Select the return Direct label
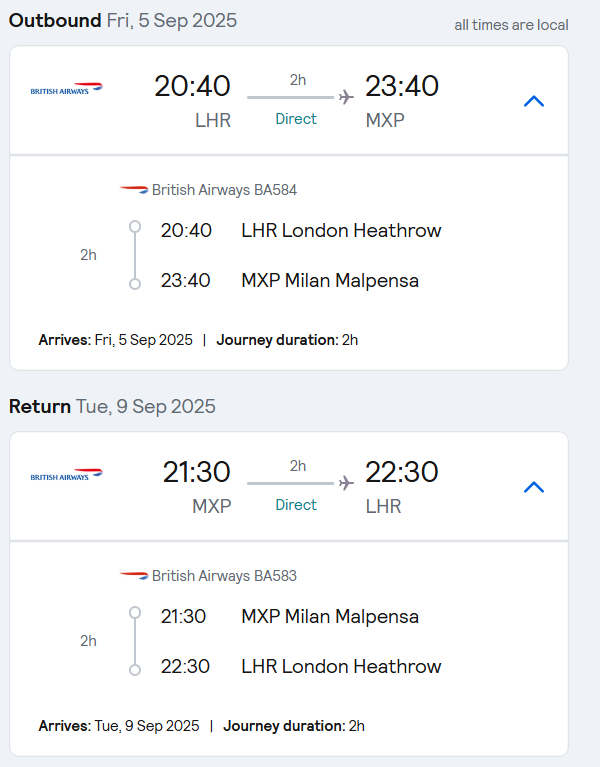This screenshot has width=600, height=767. (x=296, y=505)
